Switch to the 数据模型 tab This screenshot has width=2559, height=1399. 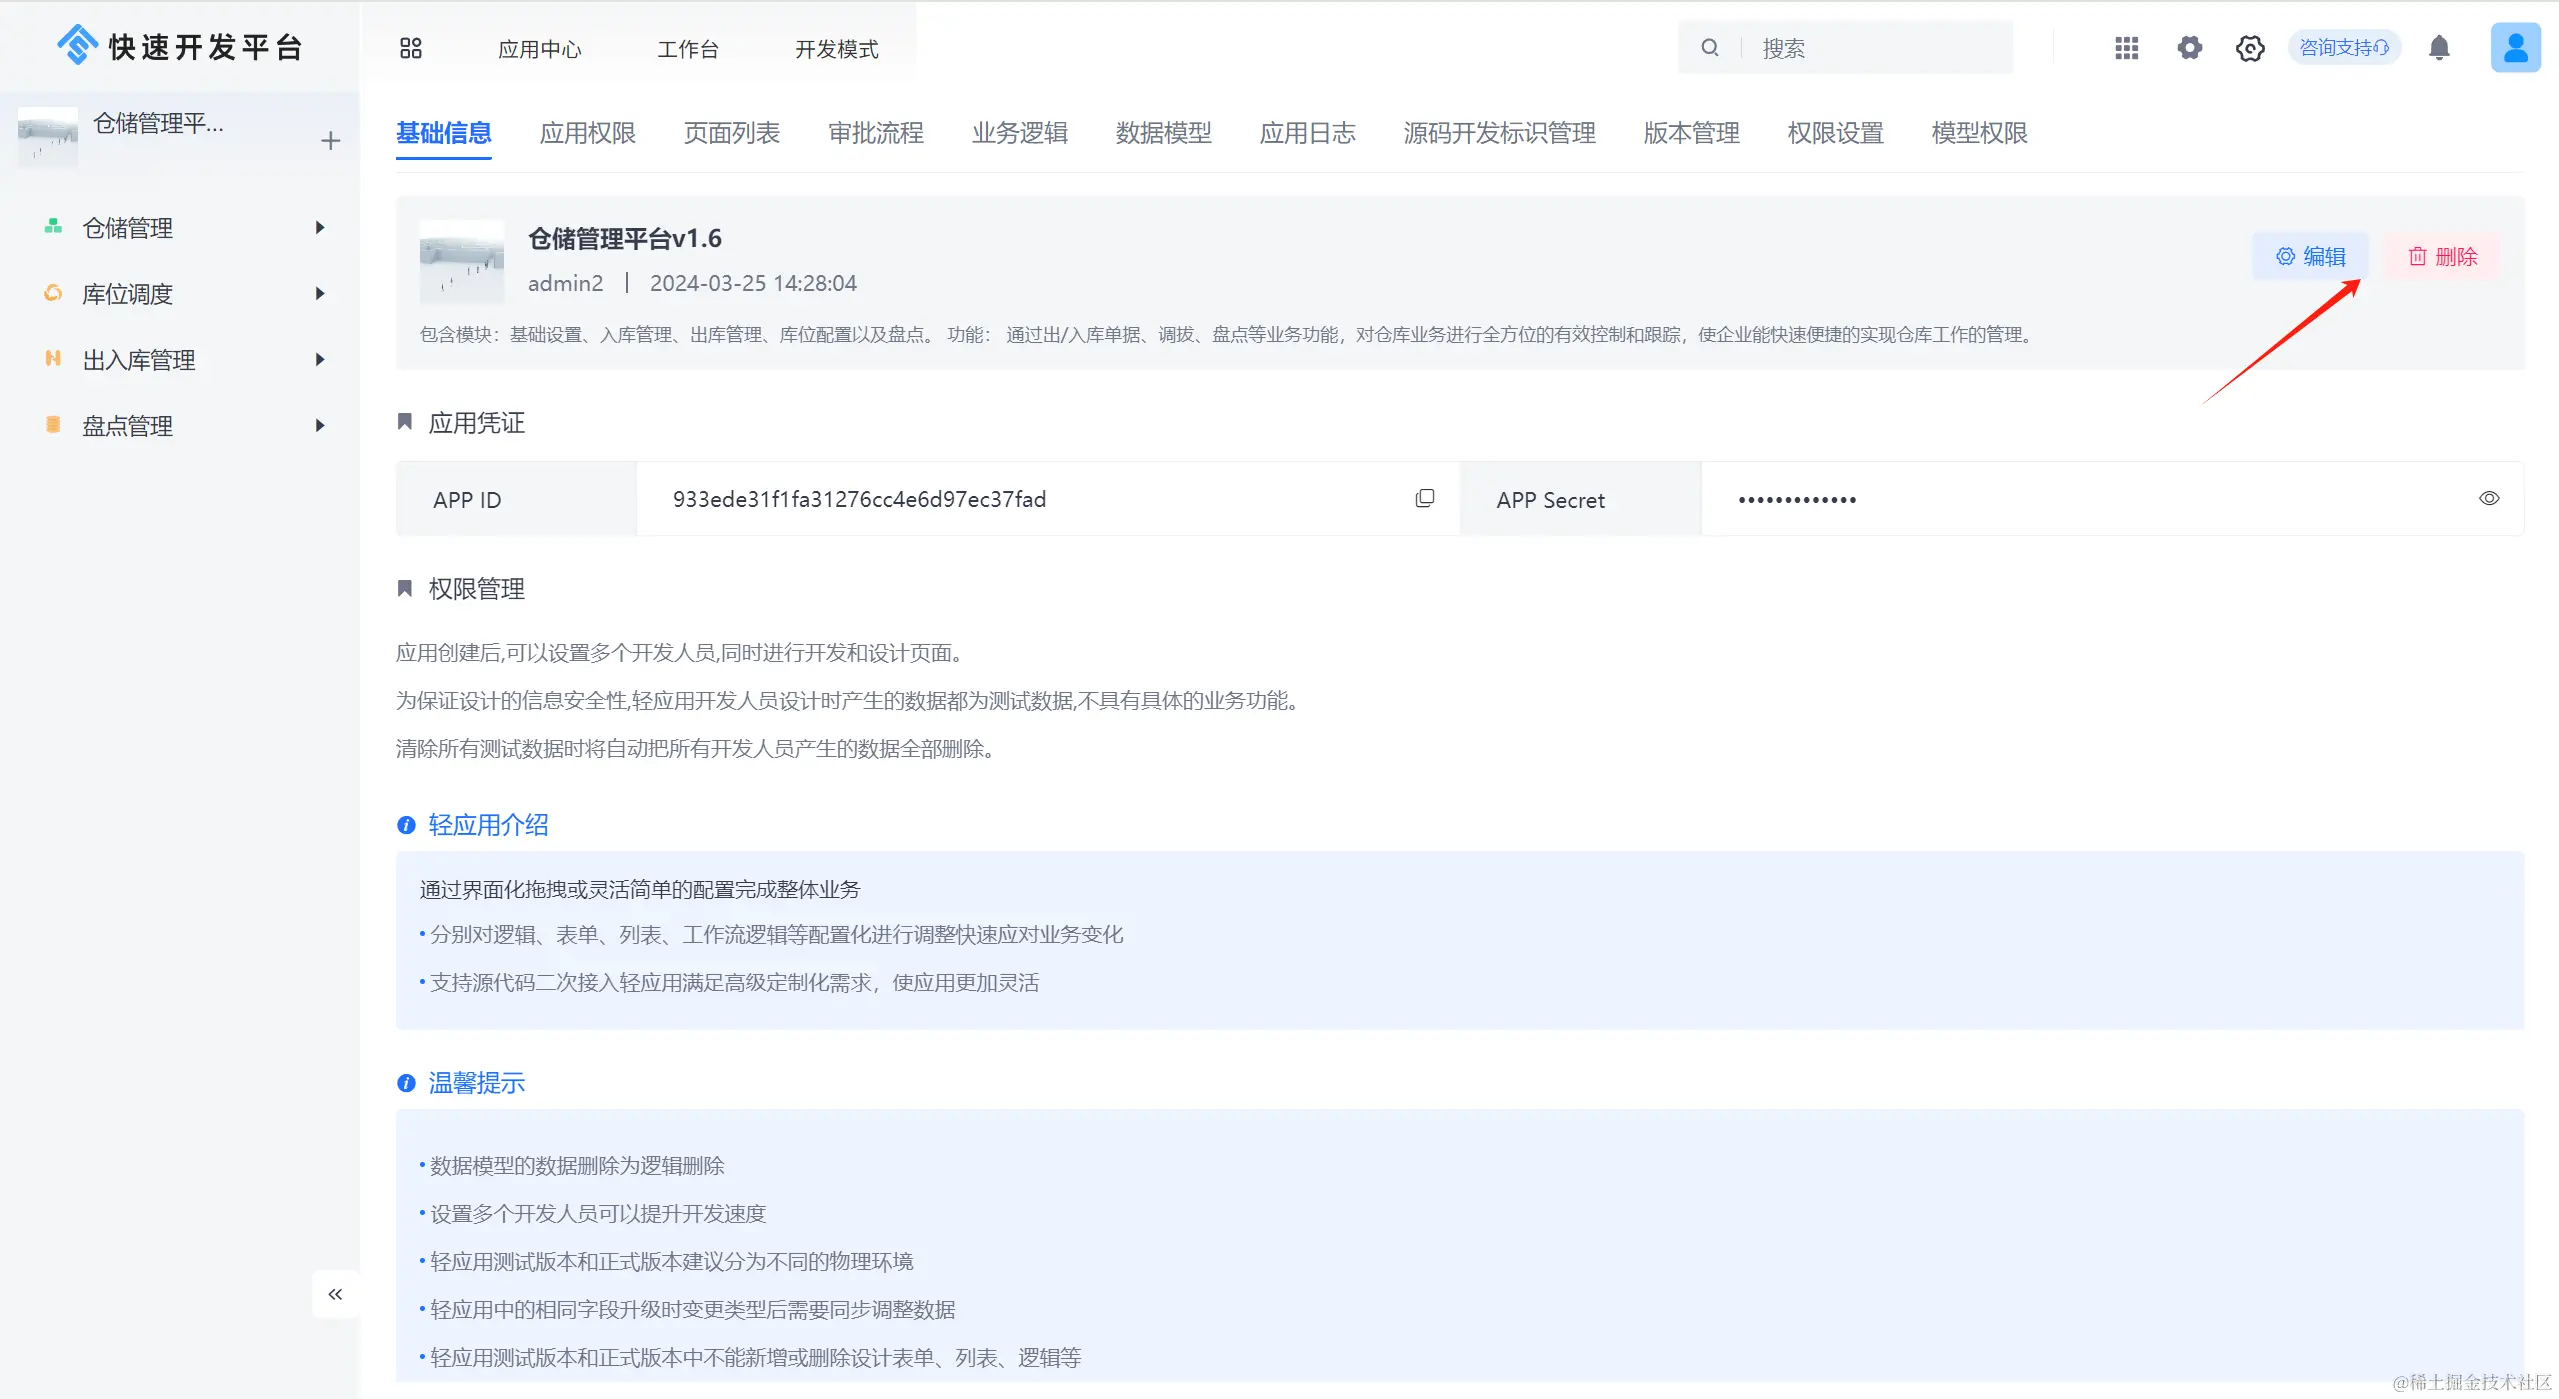tap(1163, 133)
